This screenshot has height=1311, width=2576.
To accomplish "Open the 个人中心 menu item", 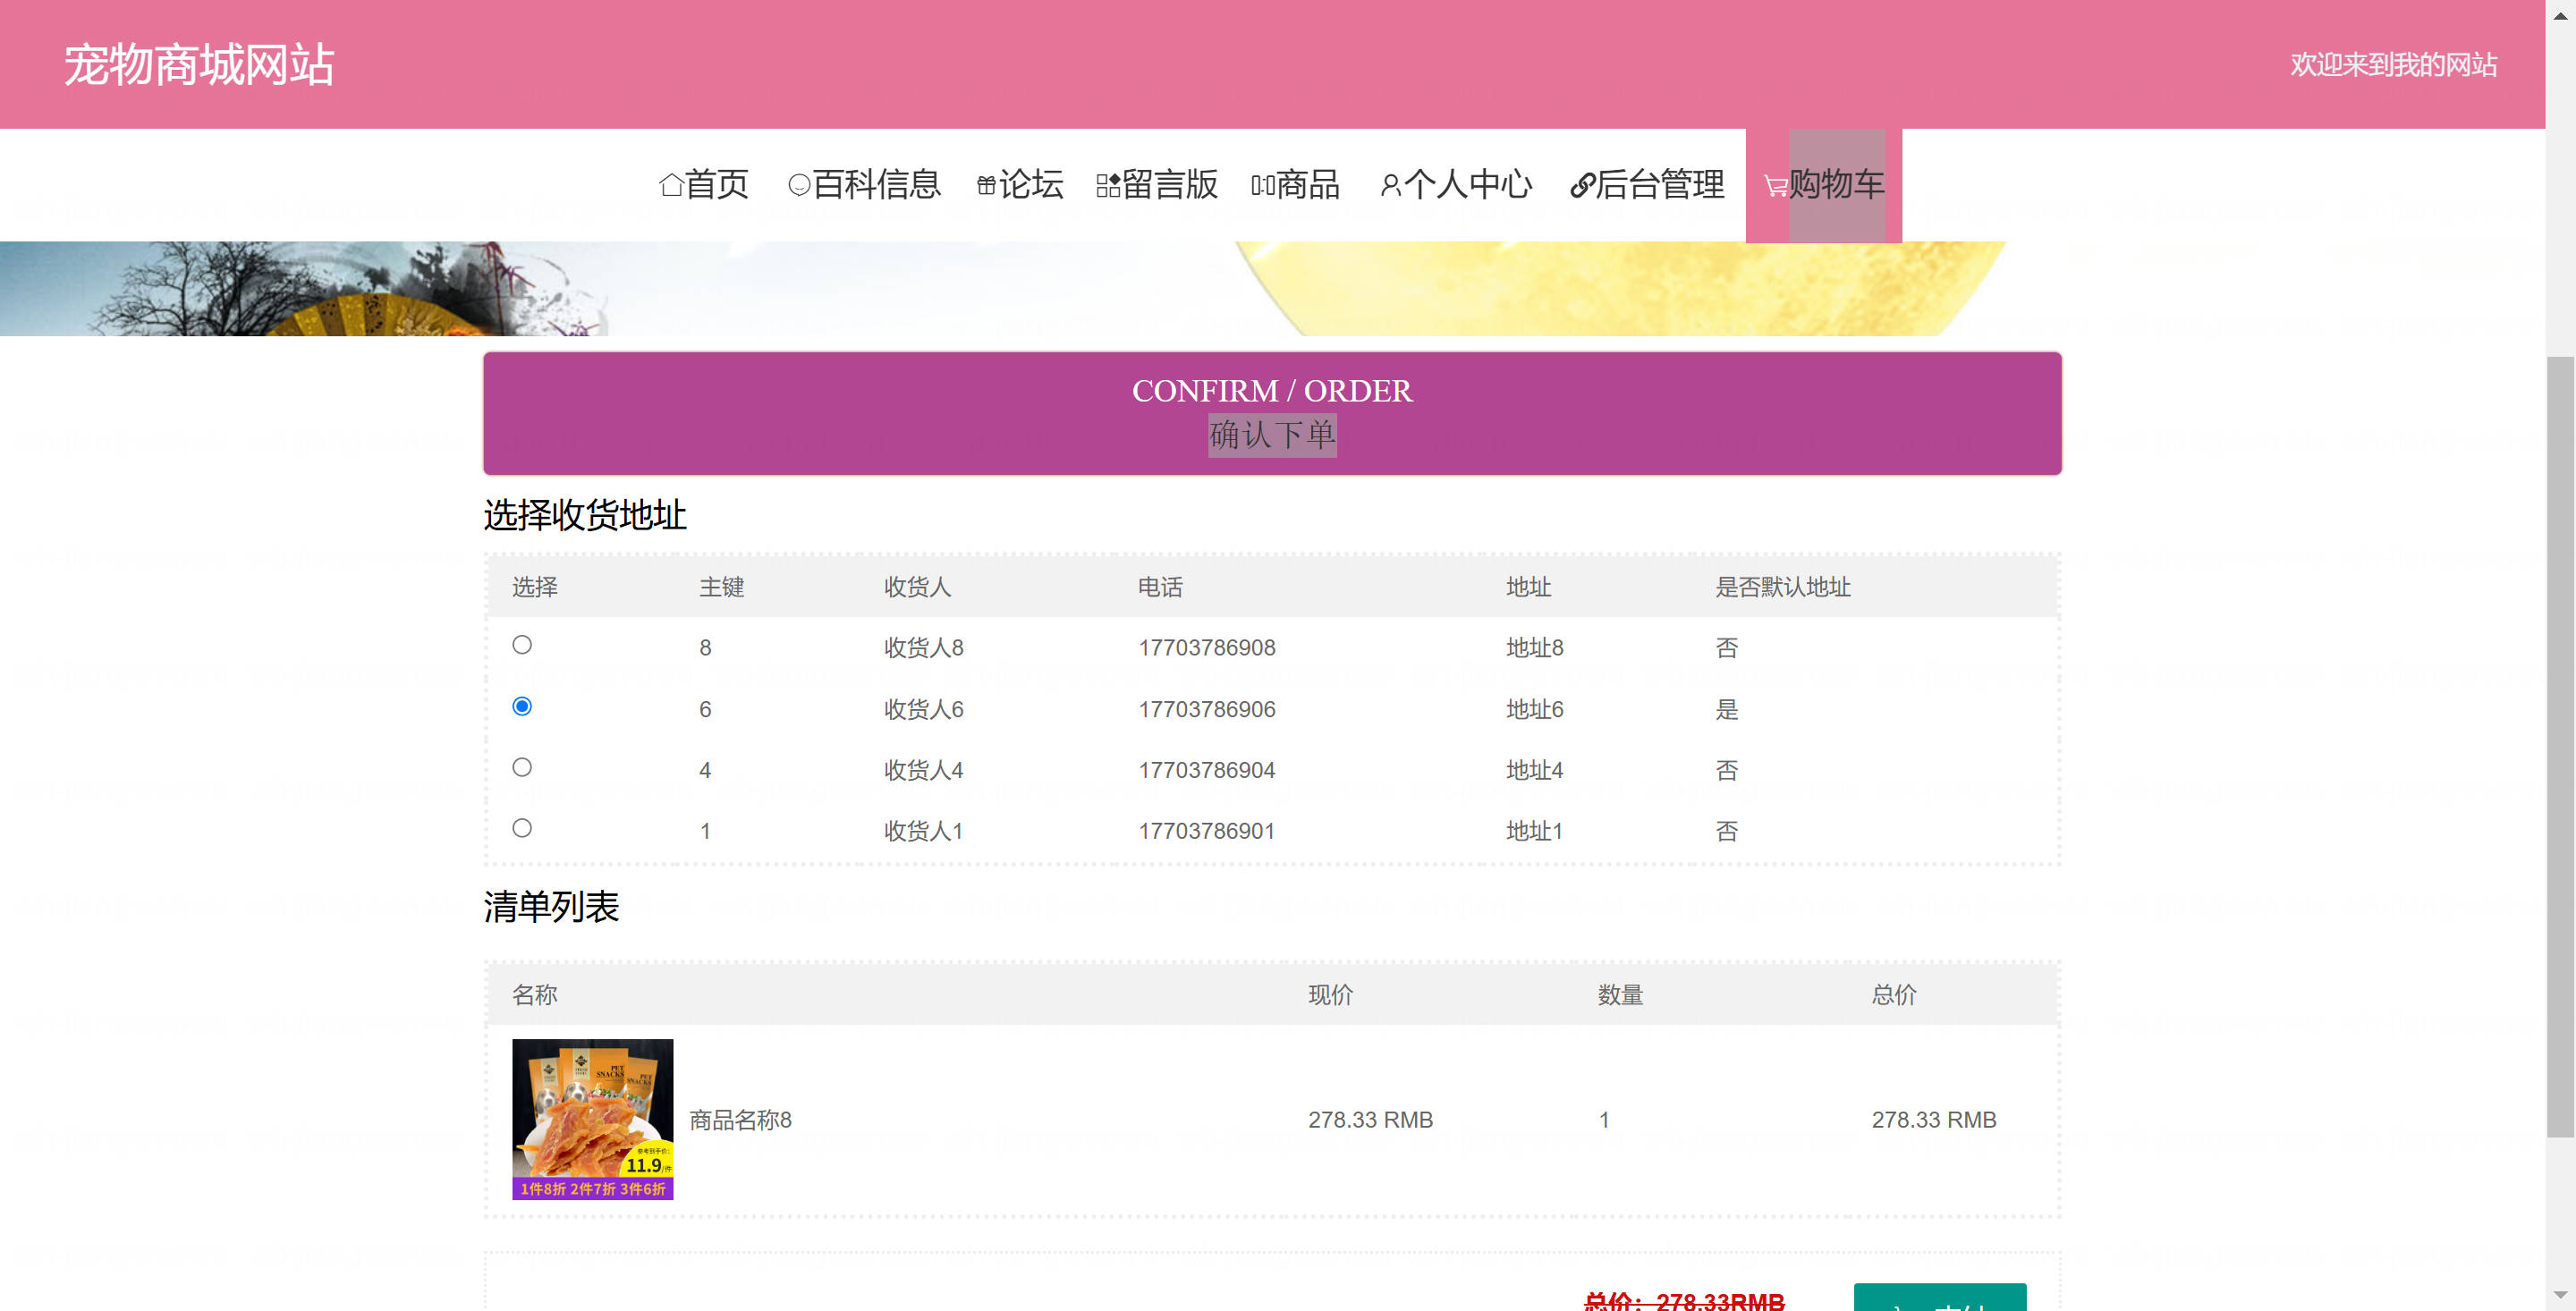I will click(x=1467, y=184).
